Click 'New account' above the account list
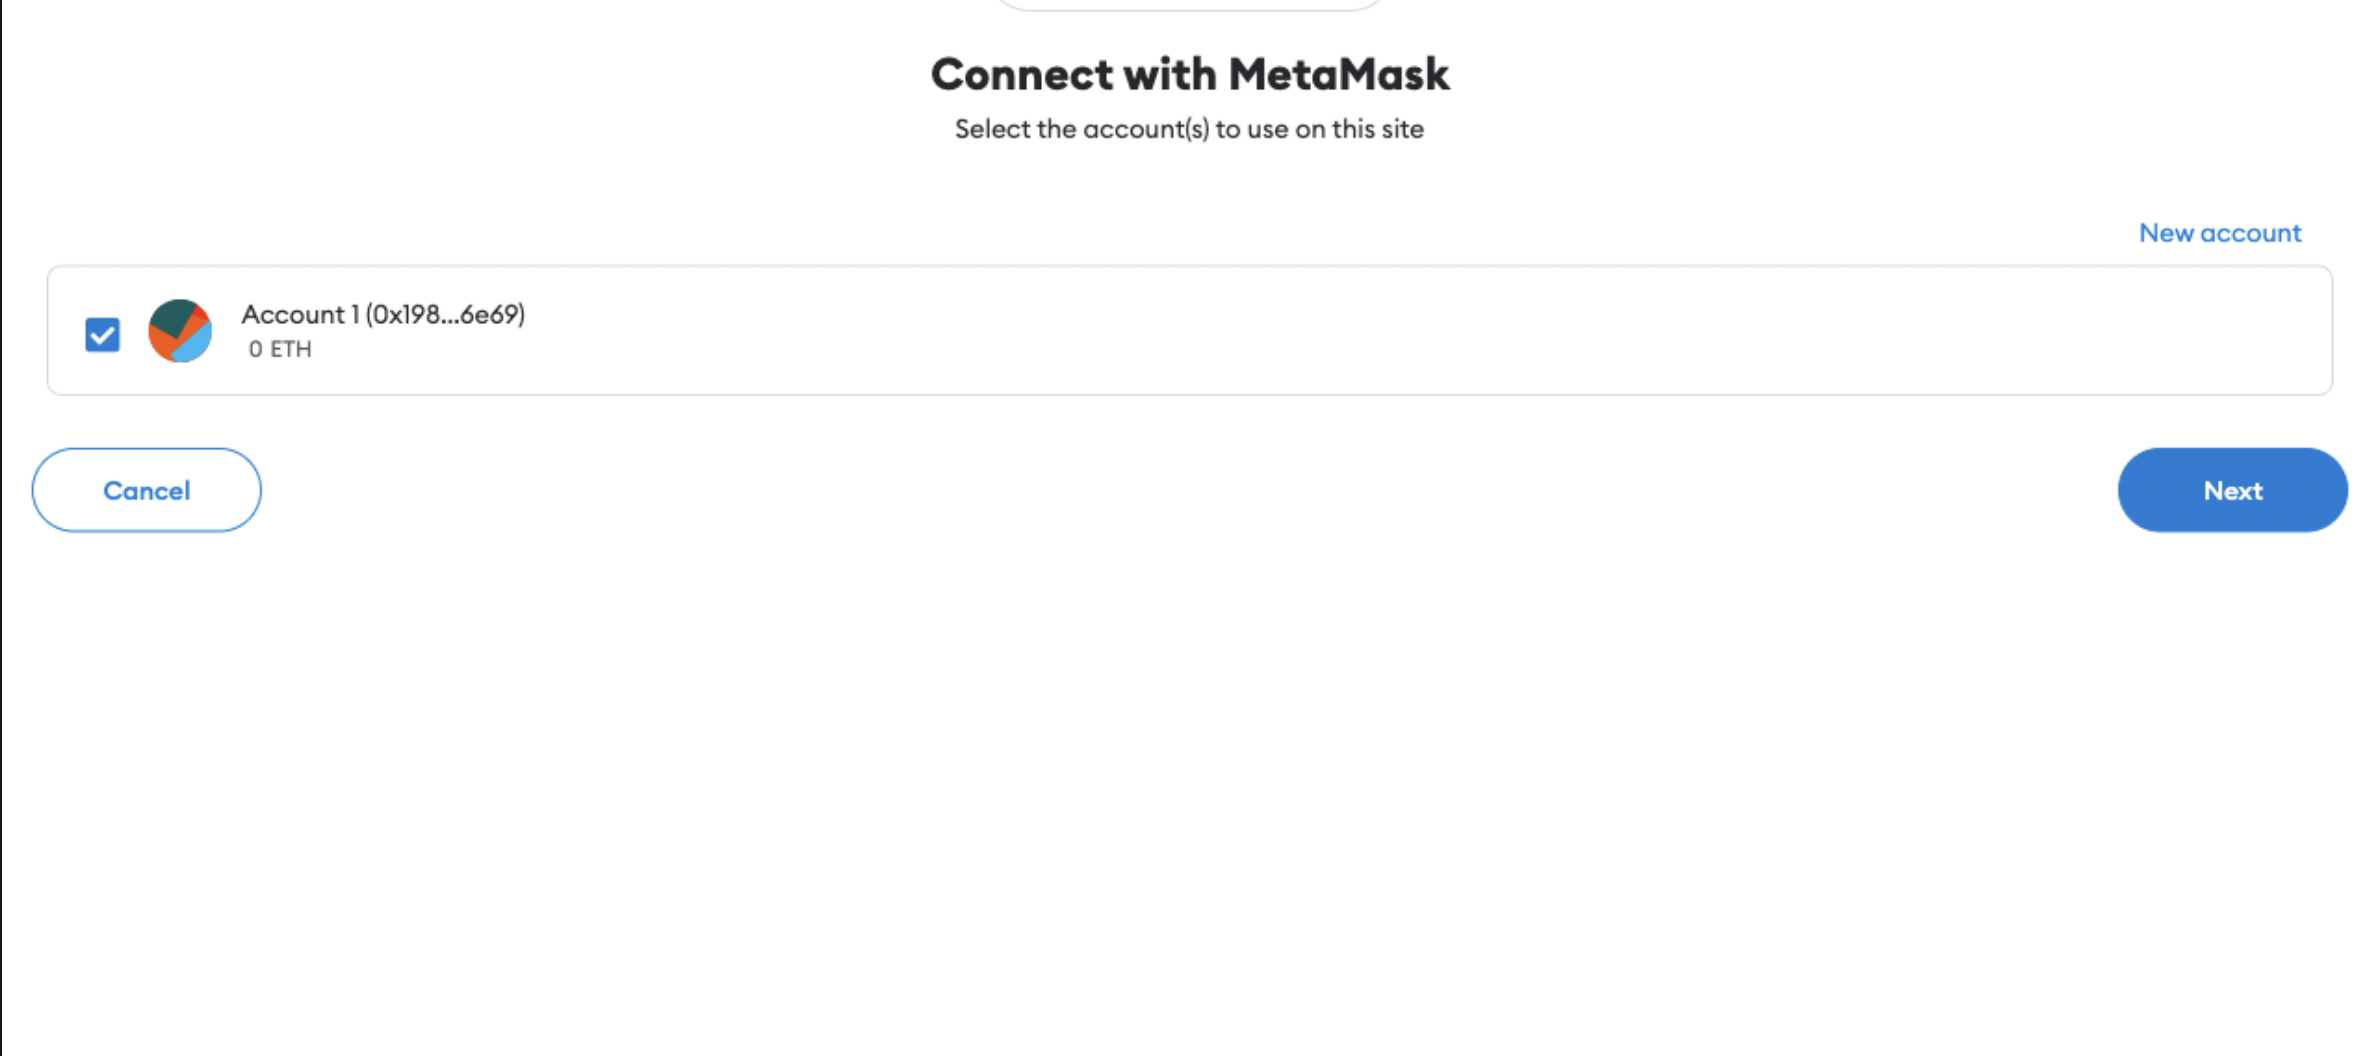 tap(2220, 233)
